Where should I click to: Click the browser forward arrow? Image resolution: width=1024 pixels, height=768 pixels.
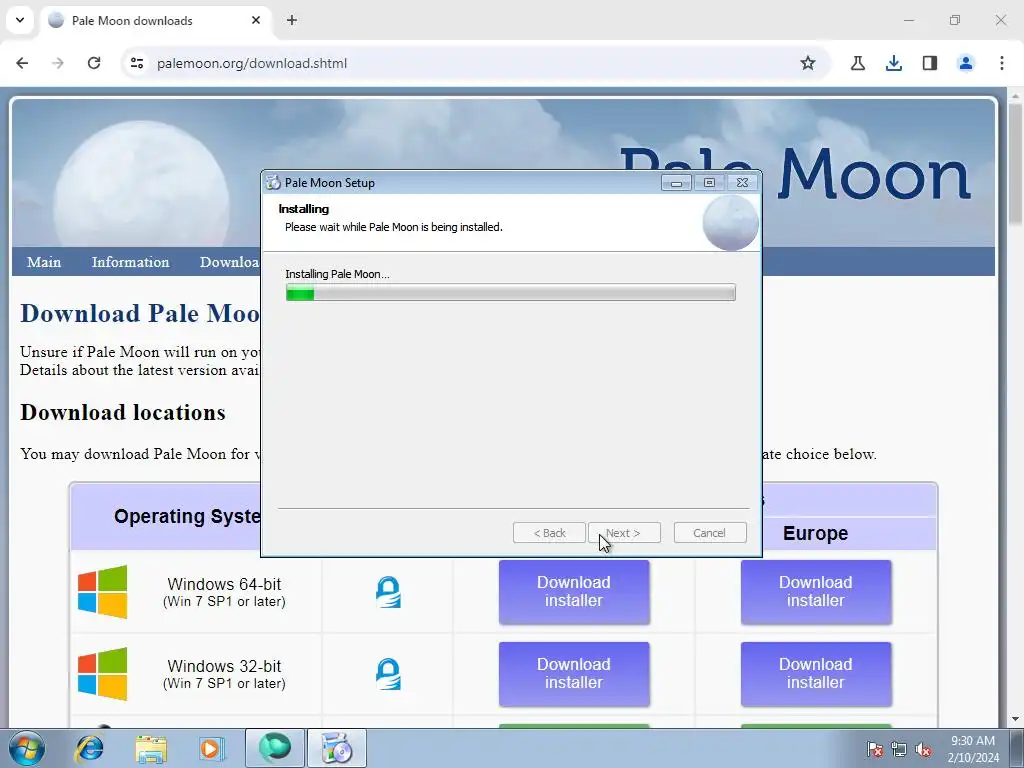pos(58,63)
